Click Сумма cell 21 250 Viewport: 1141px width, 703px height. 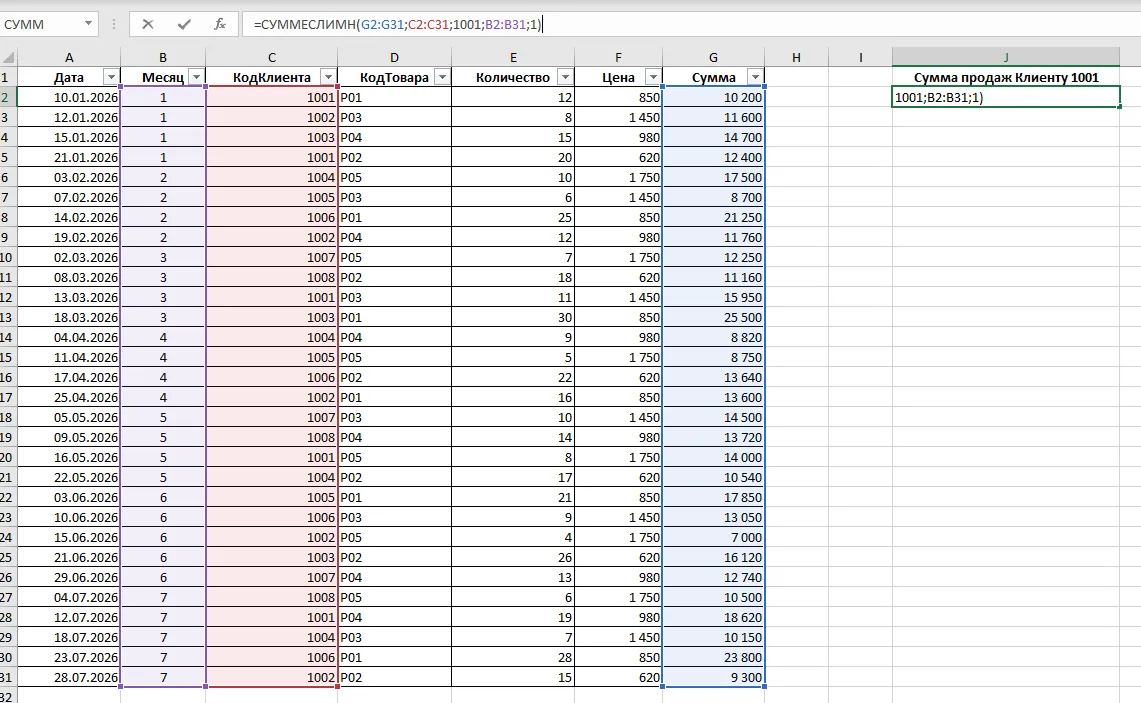click(713, 218)
